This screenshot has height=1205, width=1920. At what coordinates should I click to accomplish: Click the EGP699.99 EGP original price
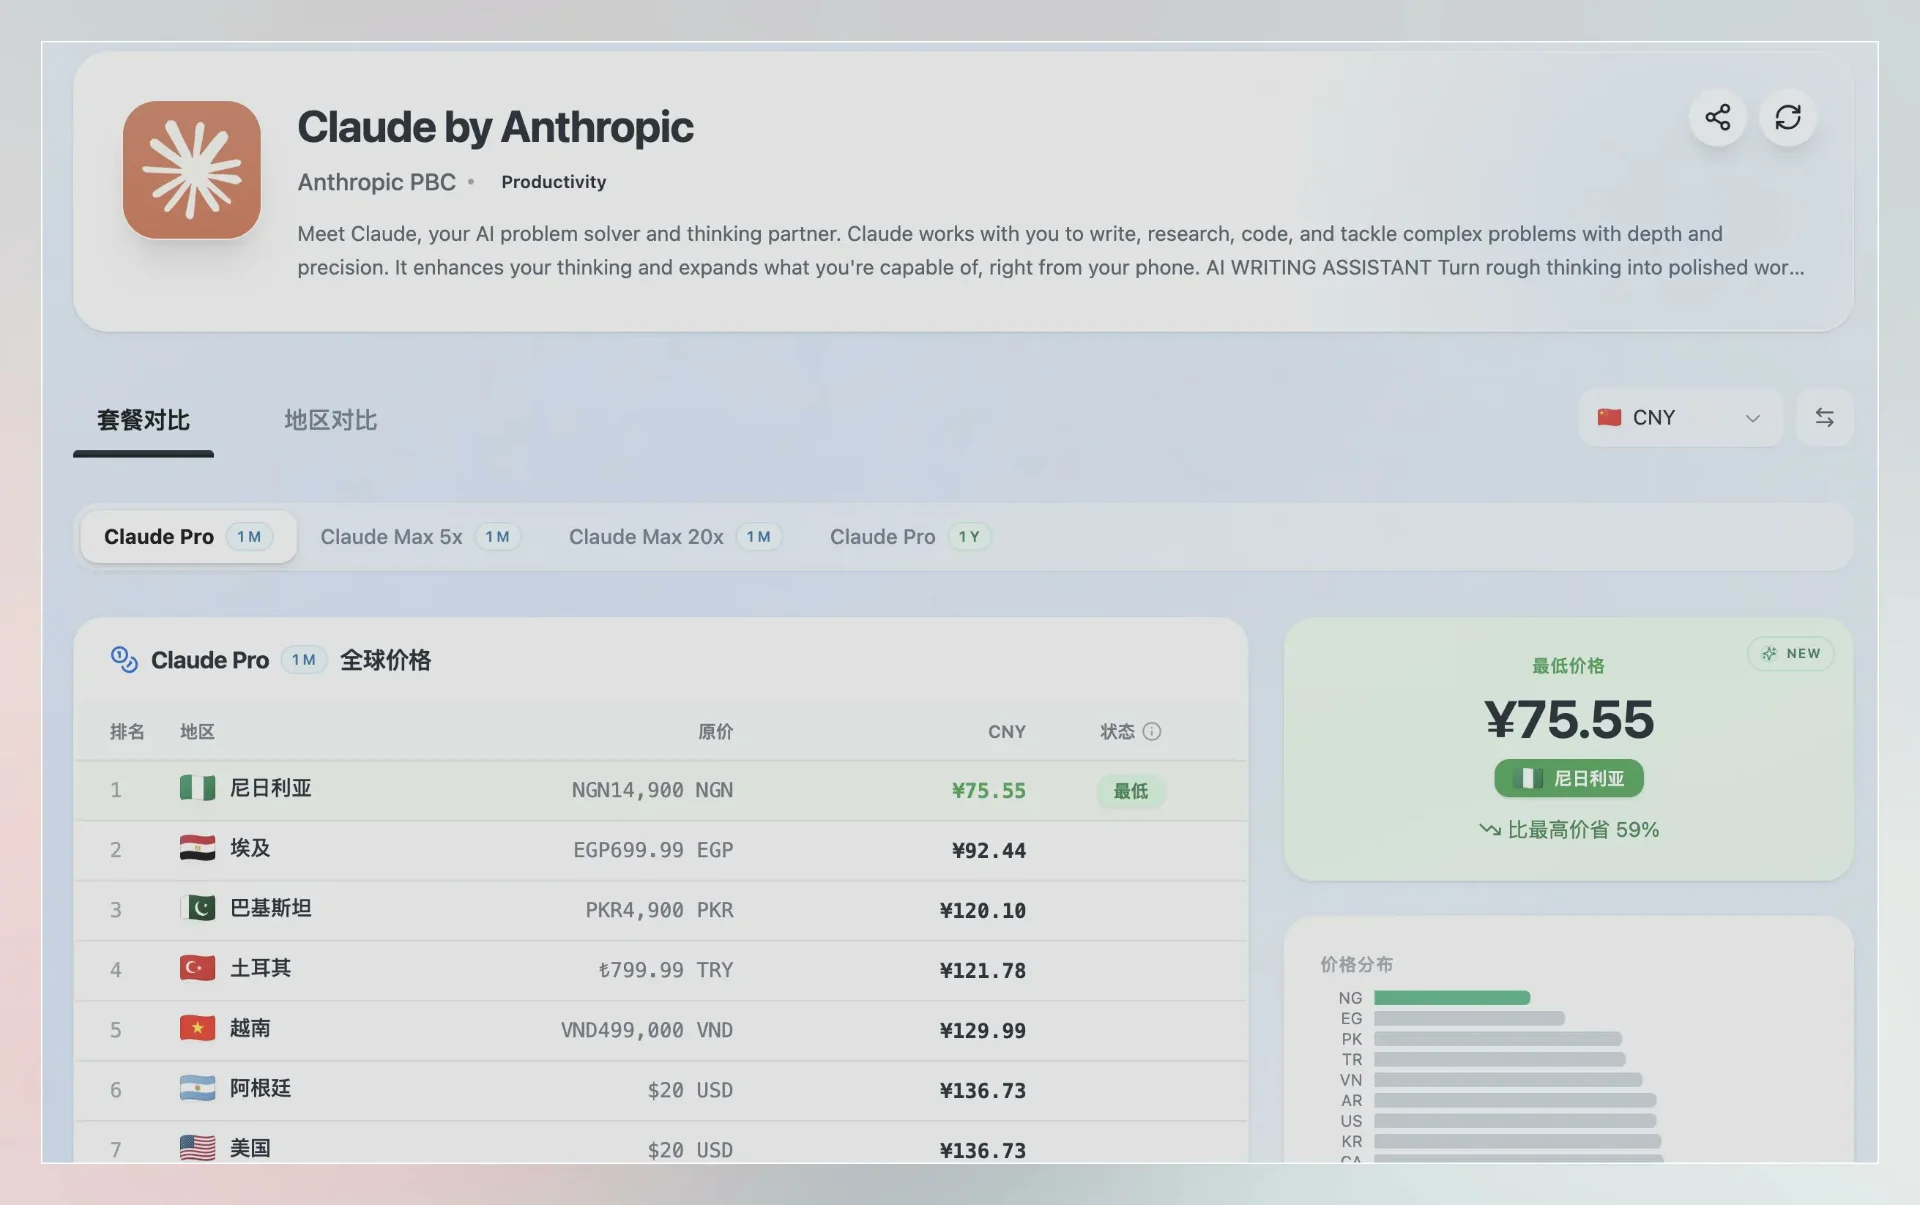653,851
